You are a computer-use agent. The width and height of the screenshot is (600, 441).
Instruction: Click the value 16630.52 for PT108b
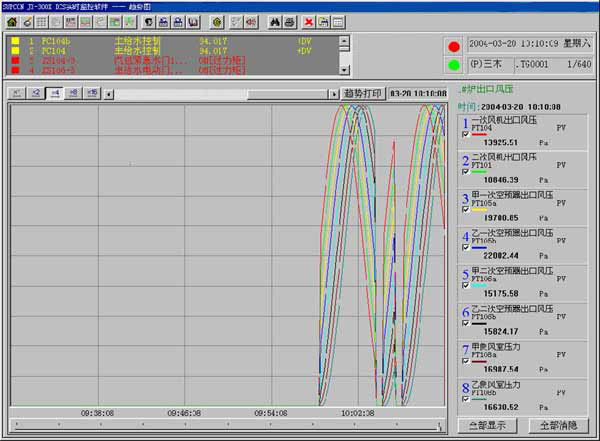pos(501,407)
